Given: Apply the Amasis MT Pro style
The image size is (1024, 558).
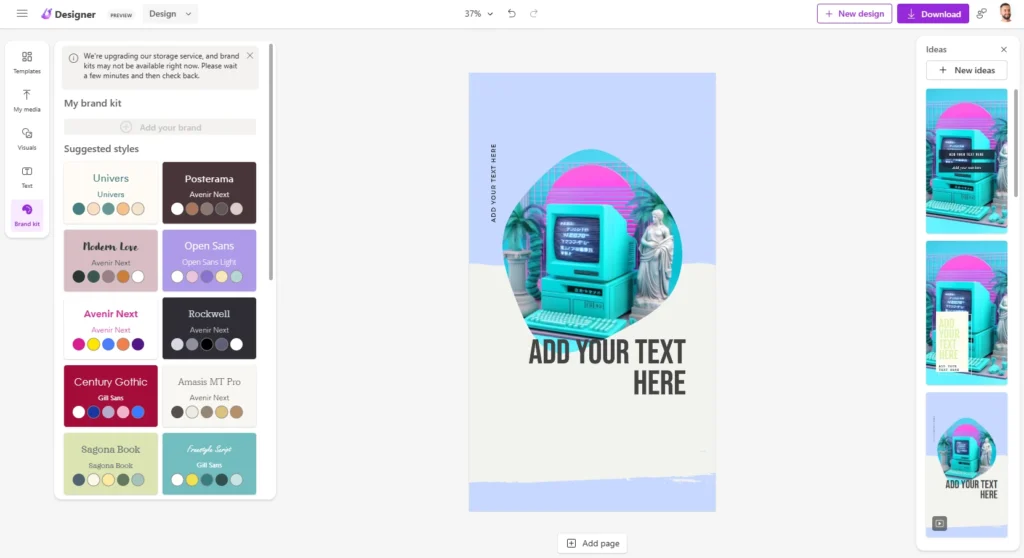Looking at the screenshot, I should point(209,396).
